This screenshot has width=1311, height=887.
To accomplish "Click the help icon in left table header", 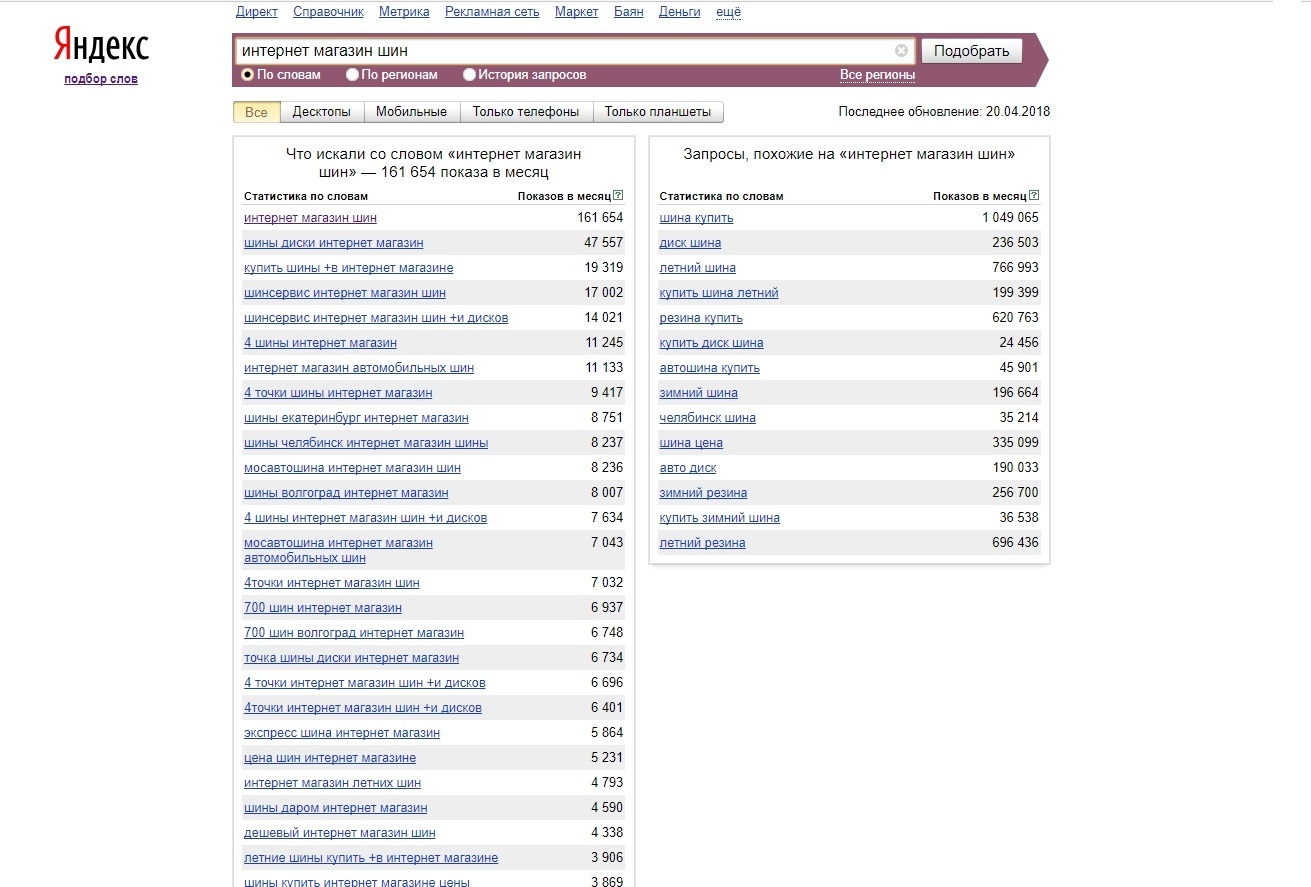I will click(618, 196).
